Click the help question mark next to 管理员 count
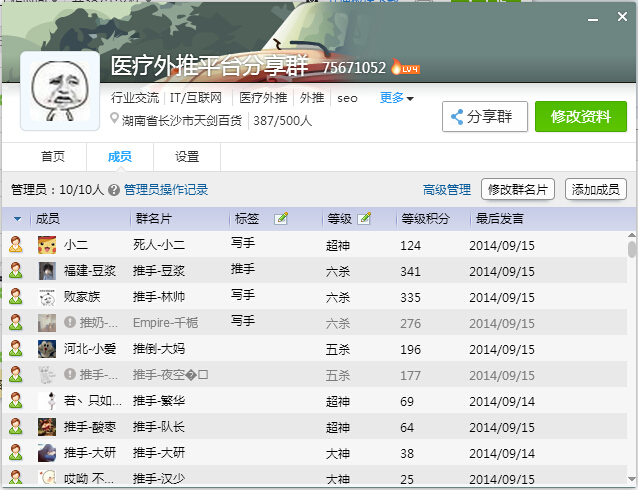 [x=114, y=189]
